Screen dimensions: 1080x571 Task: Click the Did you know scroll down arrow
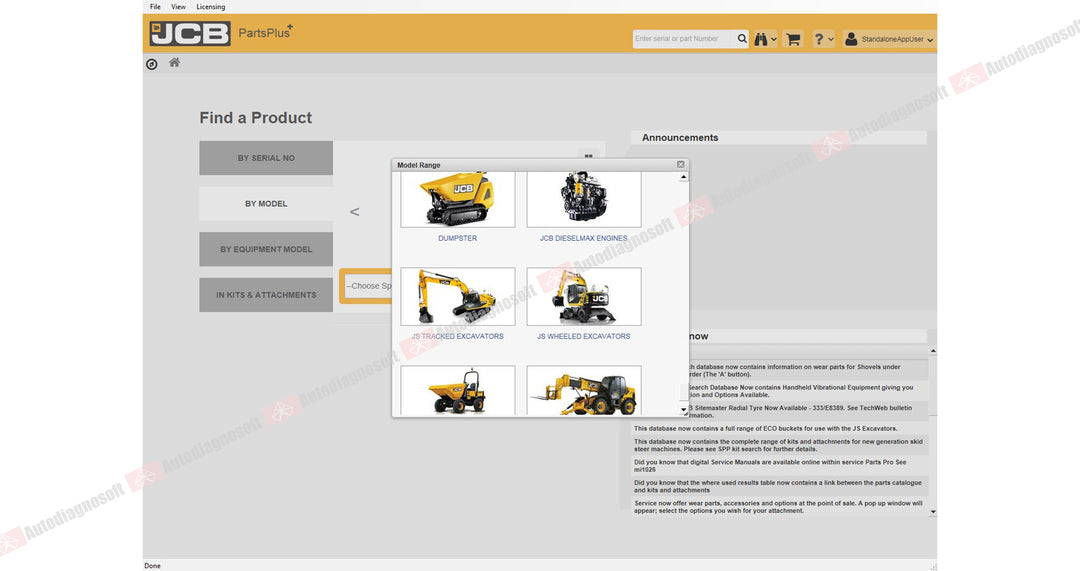(933, 512)
